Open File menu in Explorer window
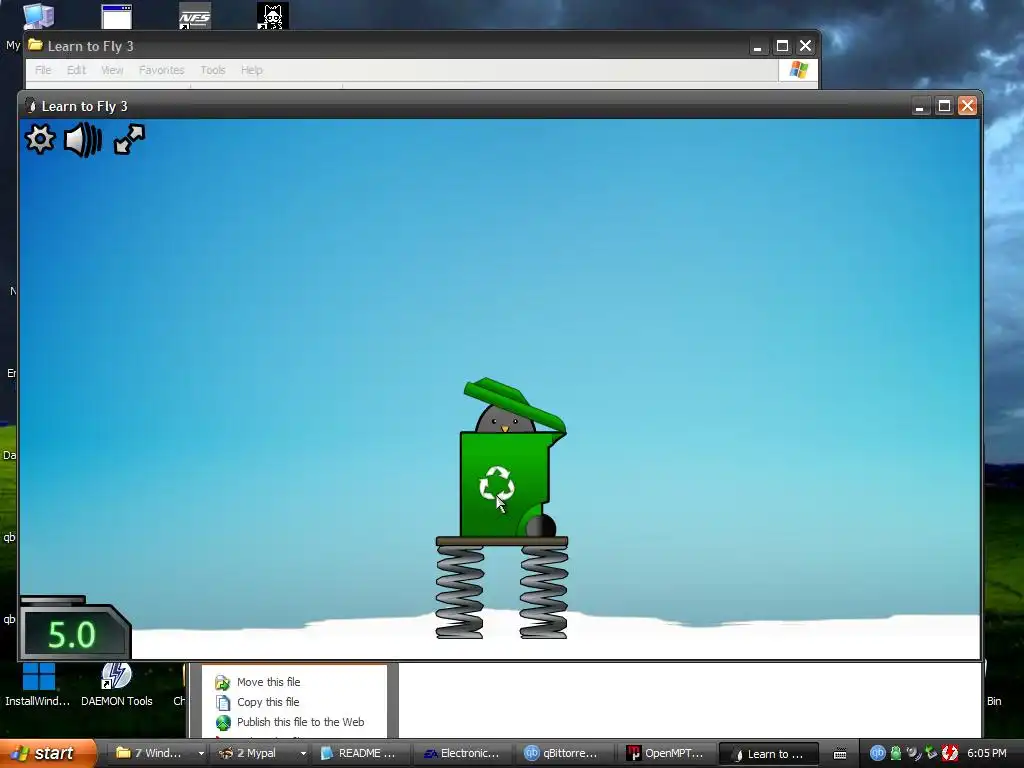 (43, 70)
